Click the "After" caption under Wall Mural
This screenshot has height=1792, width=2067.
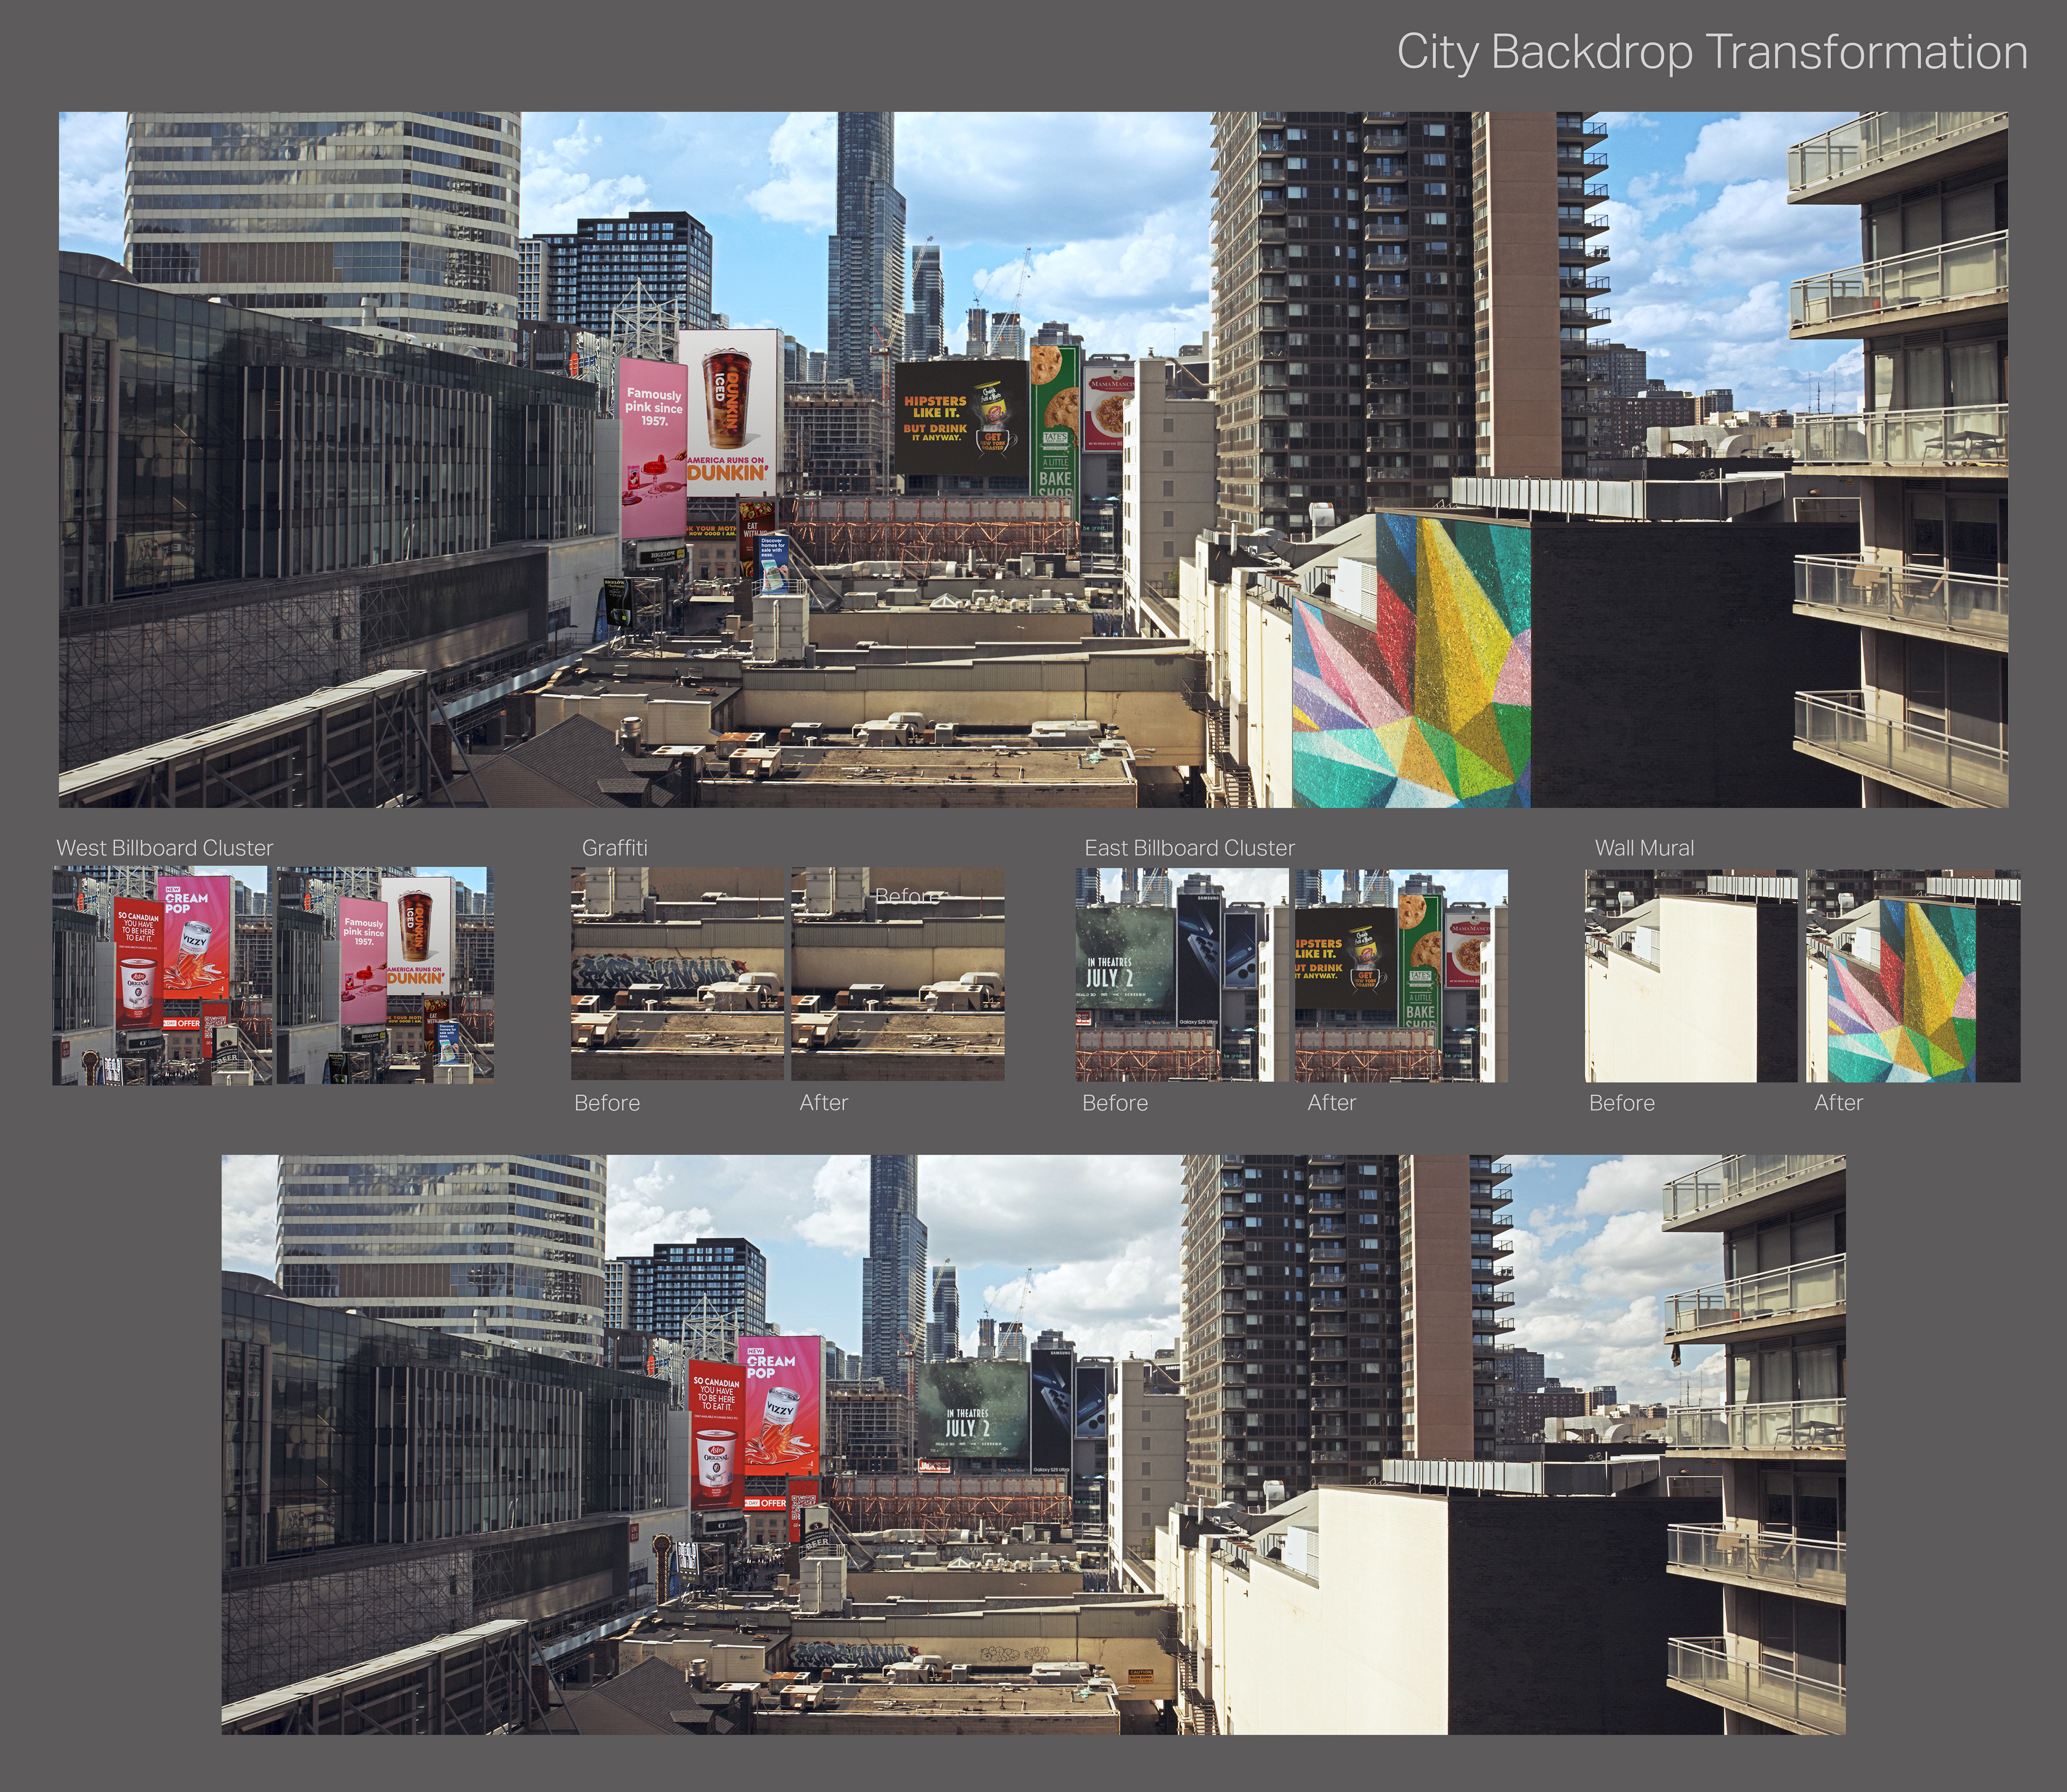point(1839,1103)
